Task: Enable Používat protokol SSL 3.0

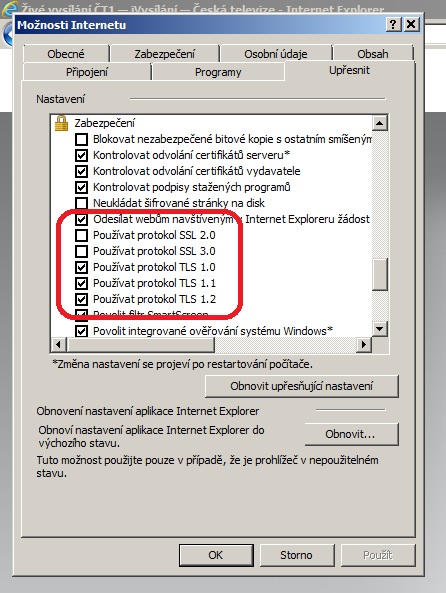Action: pos(81,251)
